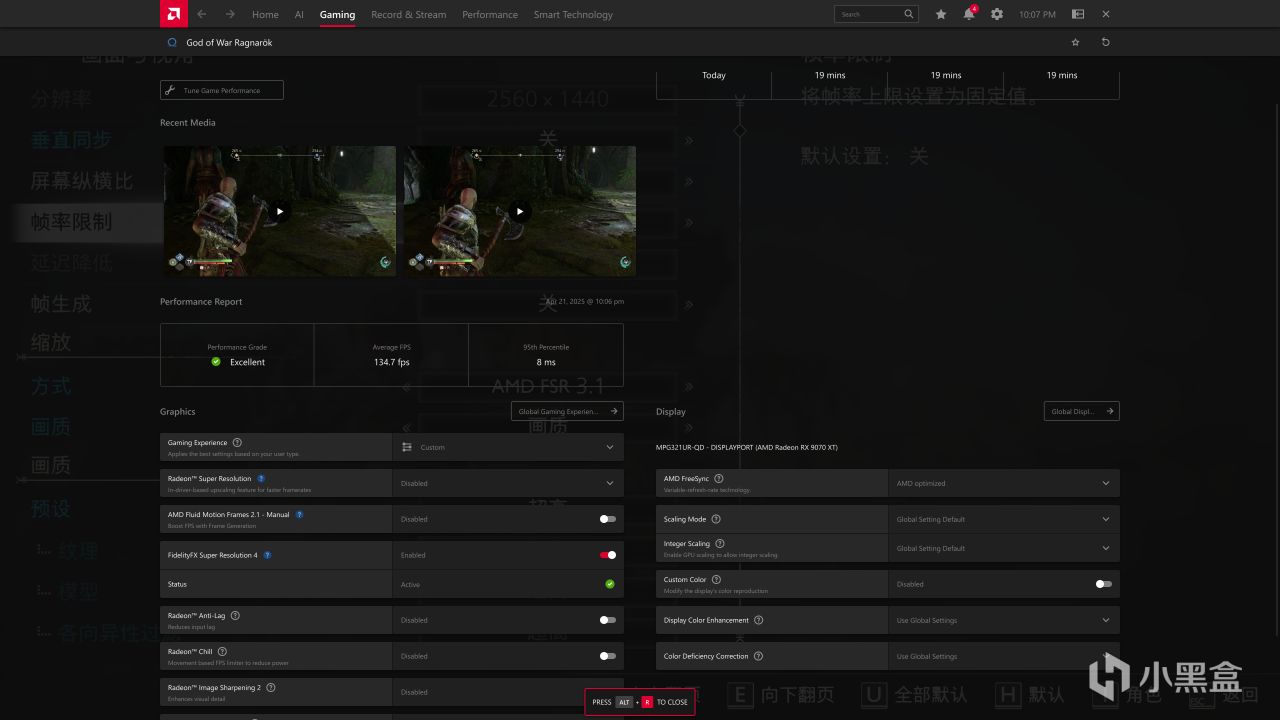Favorite the God of War Ragnarök profile

[x=1076, y=42]
